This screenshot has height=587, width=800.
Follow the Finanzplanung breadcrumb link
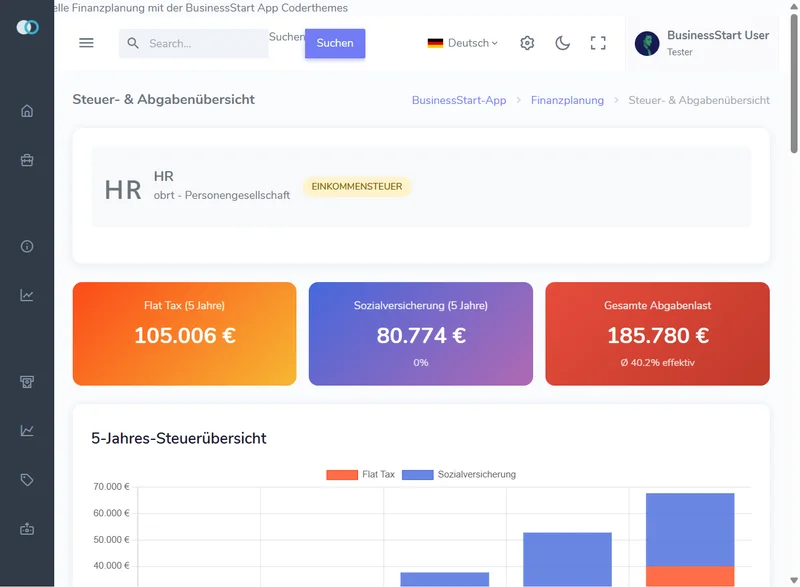567,100
